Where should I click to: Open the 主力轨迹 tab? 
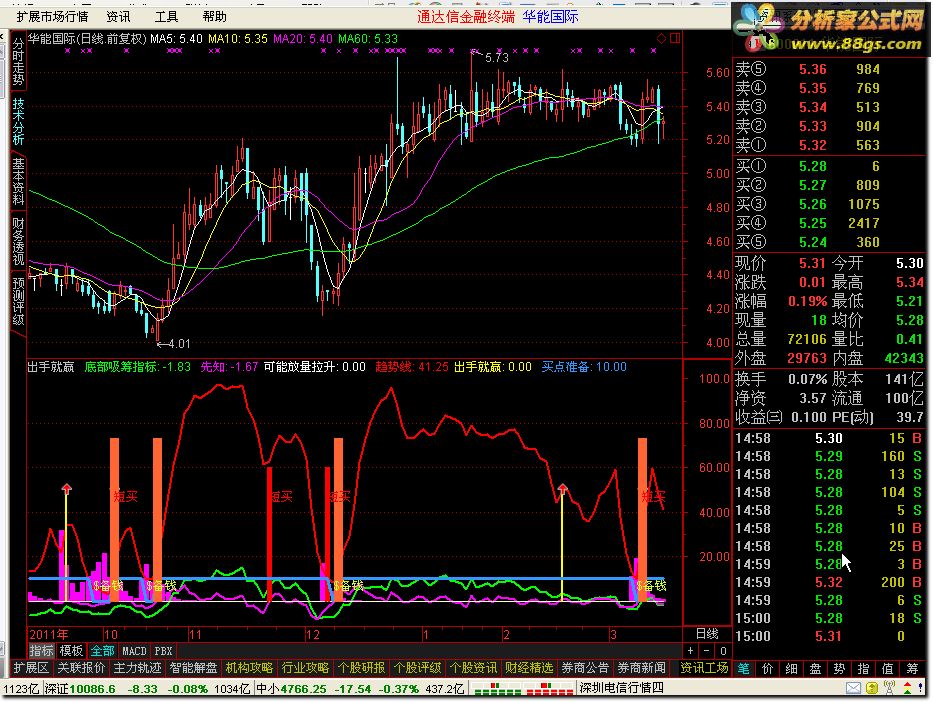[x=137, y=668]
